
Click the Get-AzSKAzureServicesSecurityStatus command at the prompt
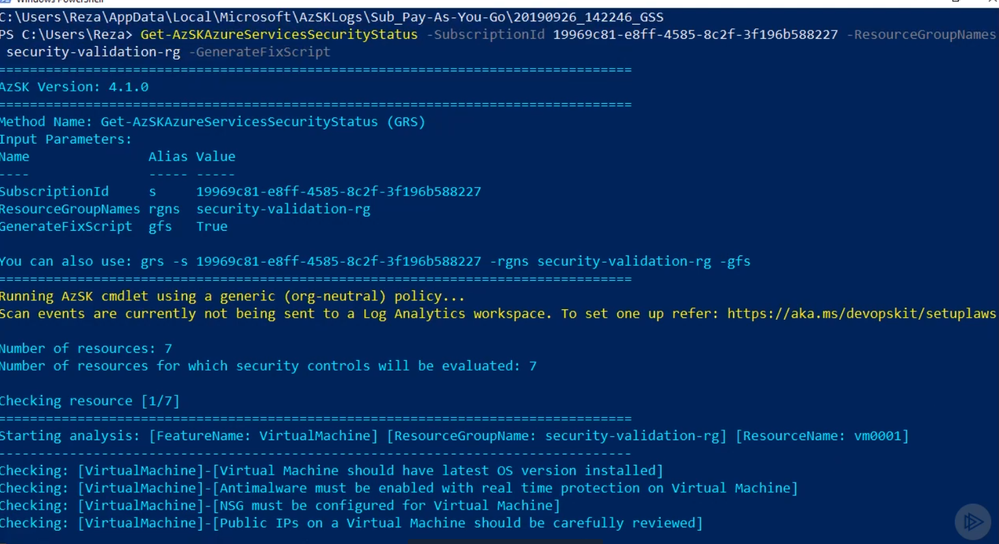pos(279,34)
